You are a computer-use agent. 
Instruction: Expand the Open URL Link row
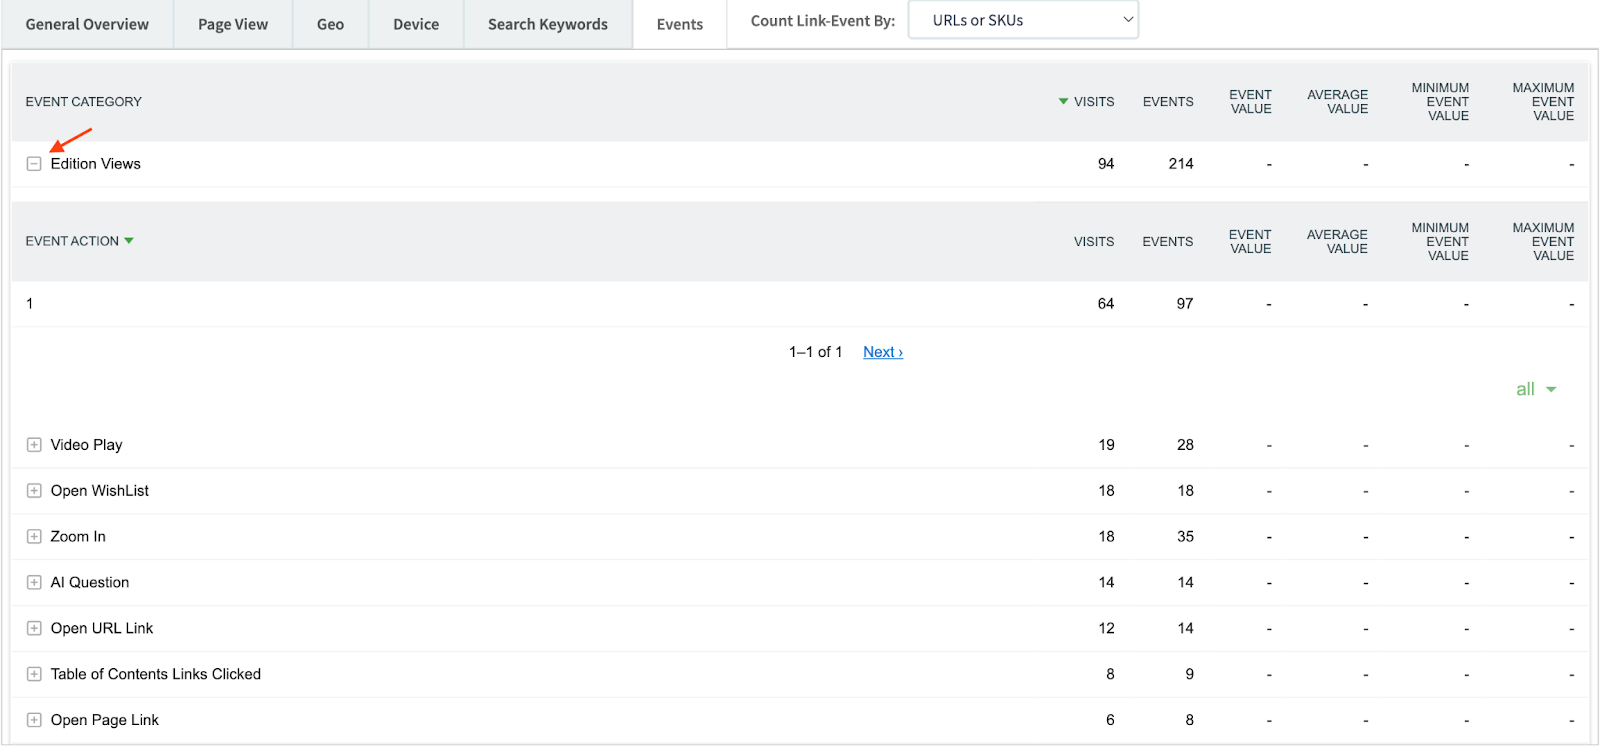coord(34,629)
